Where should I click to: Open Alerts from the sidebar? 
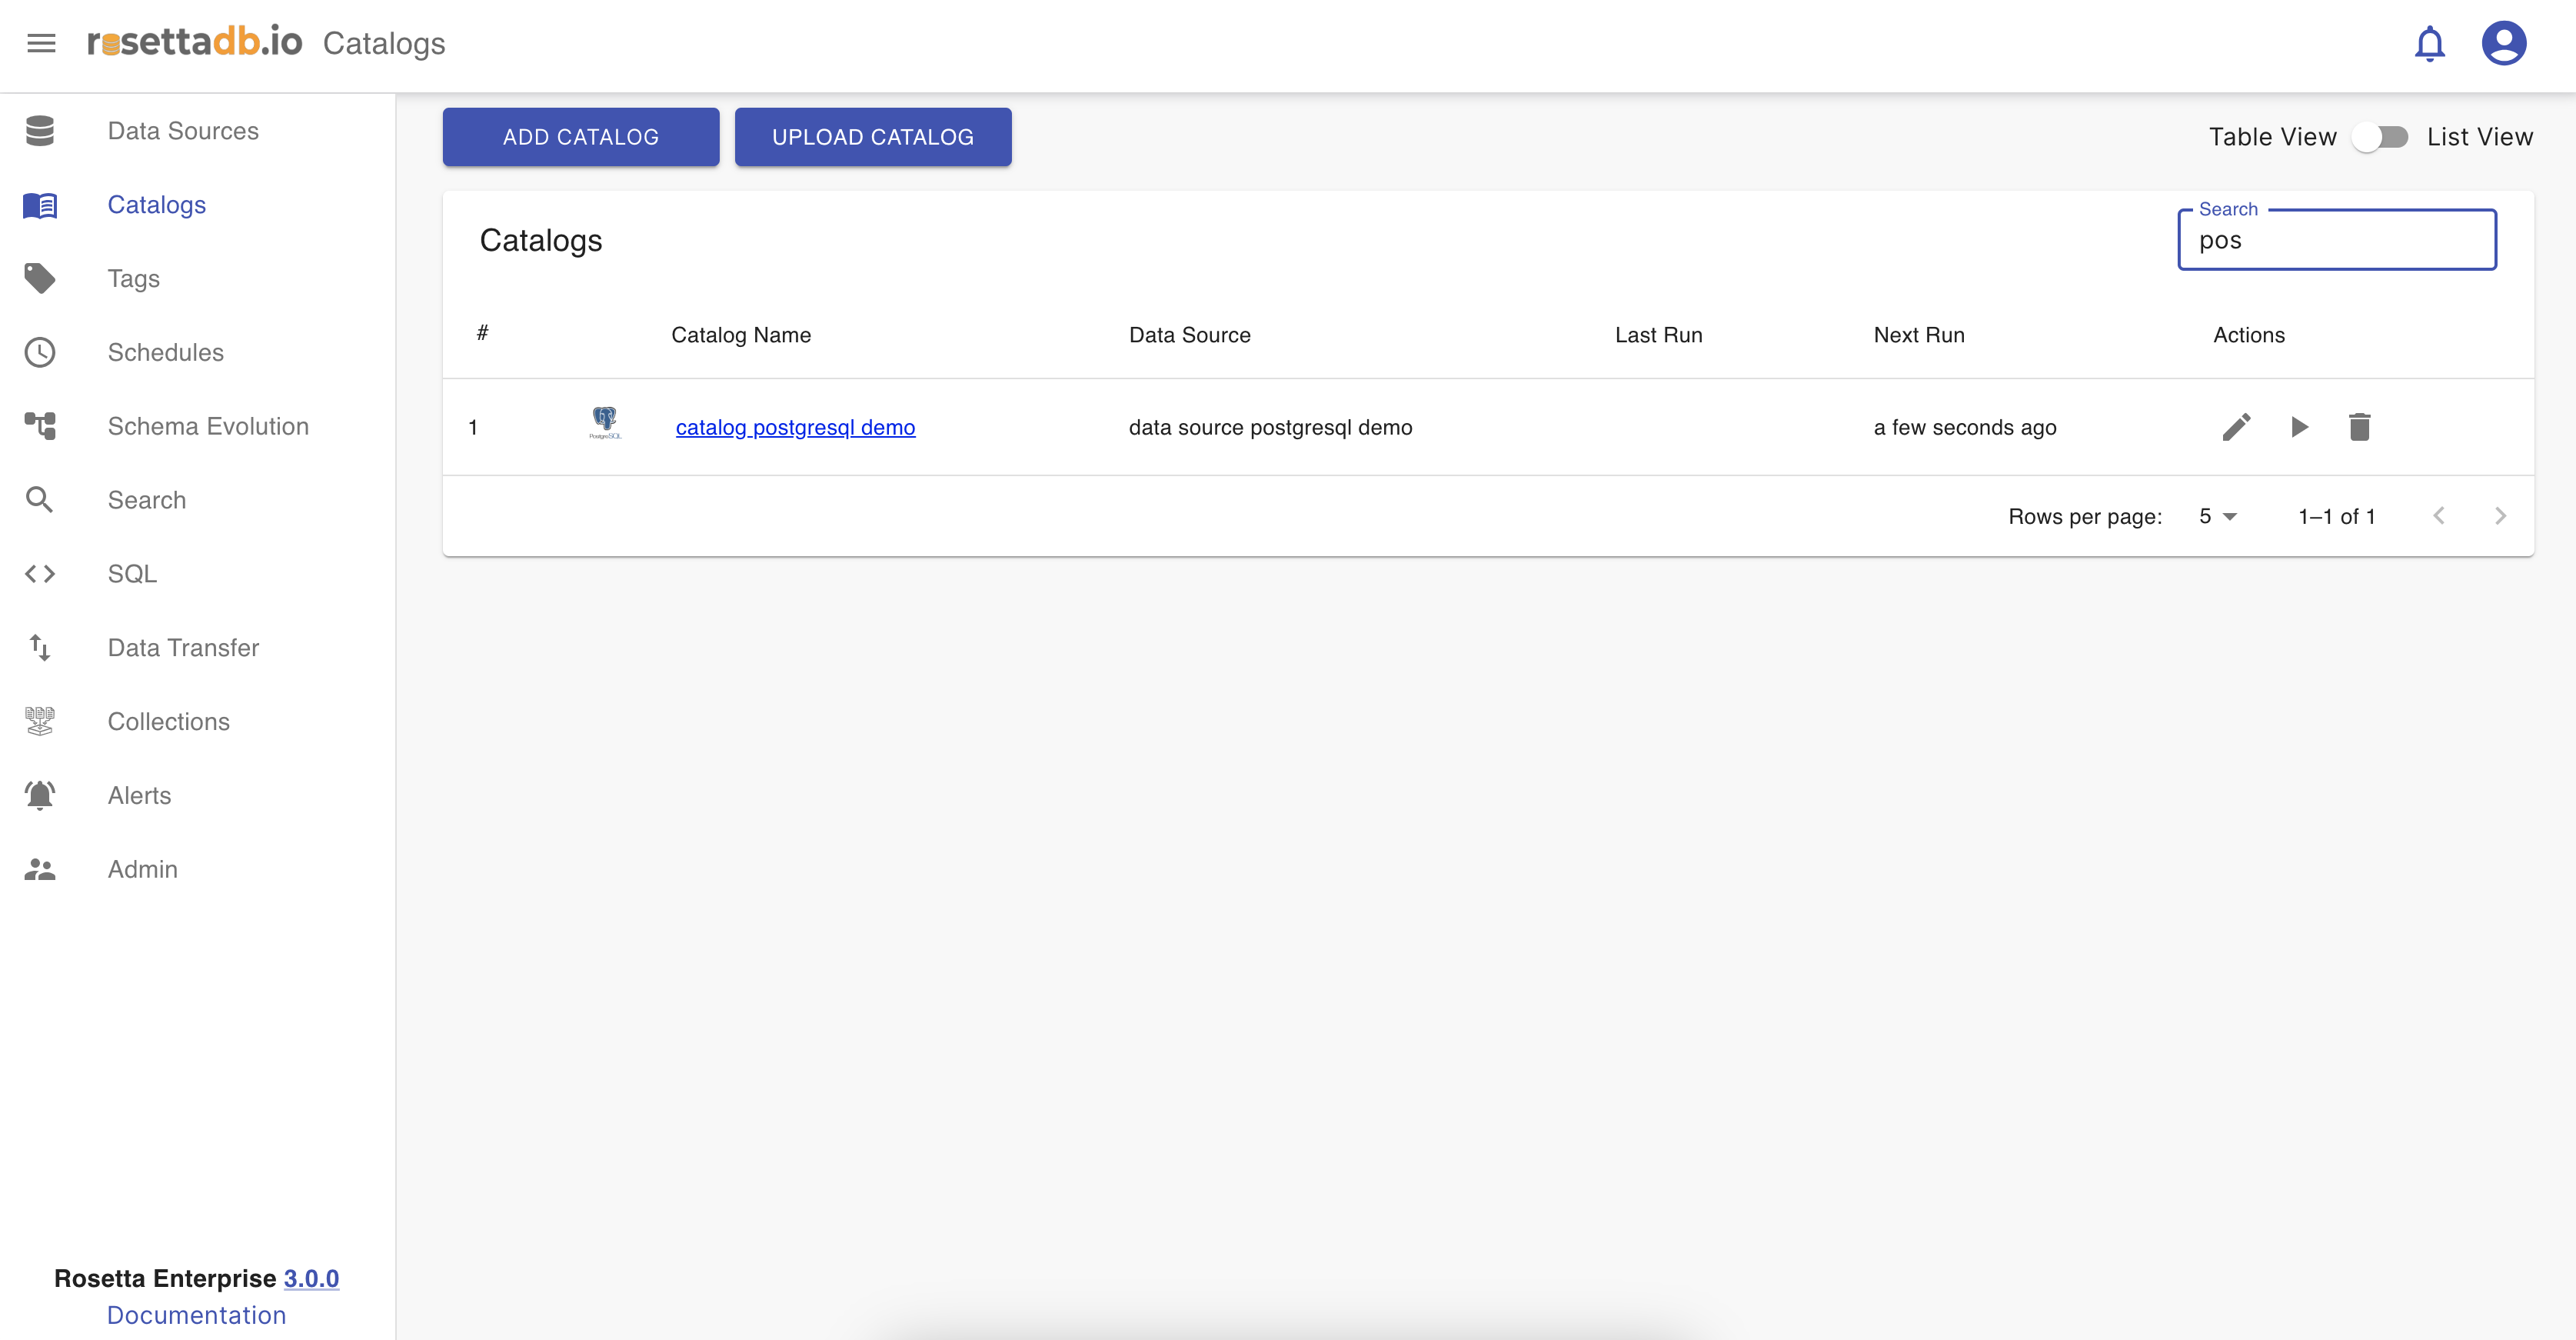coord(139,795)
